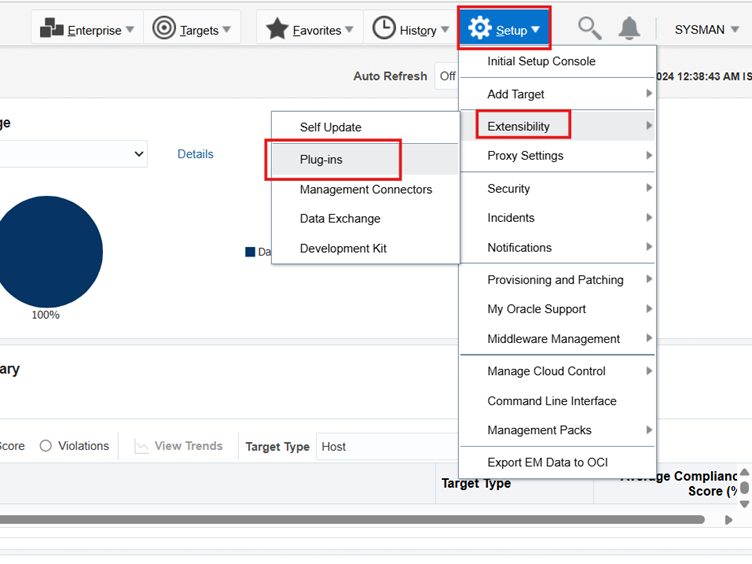Expand the SYSMAN user dropdown
The width and height of the screenshot is (752, 564).
tap(706, 30)
